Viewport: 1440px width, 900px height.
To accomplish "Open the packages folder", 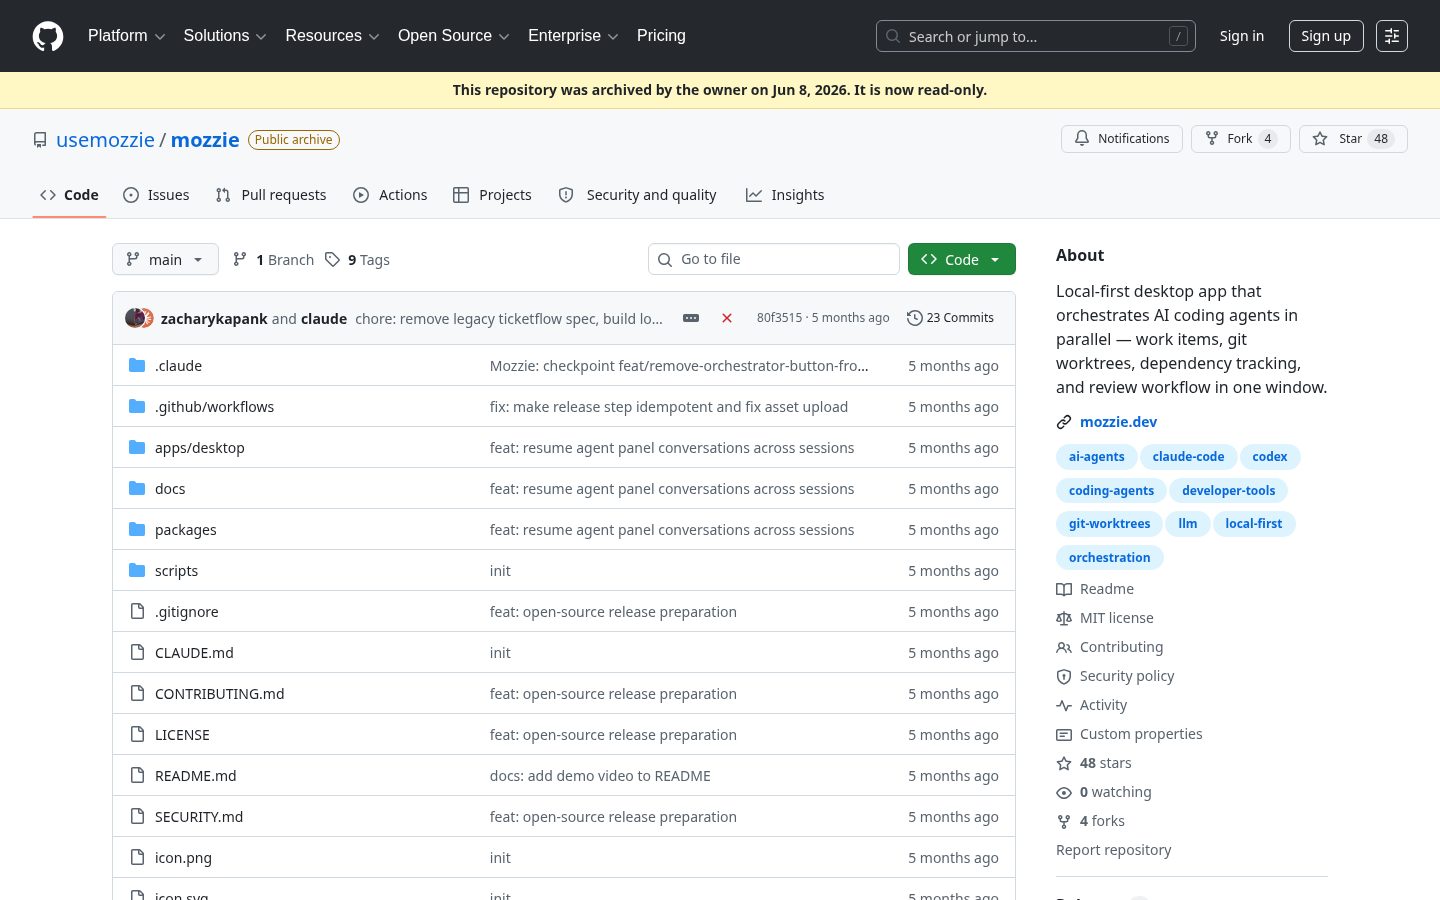I will [186, 530].
